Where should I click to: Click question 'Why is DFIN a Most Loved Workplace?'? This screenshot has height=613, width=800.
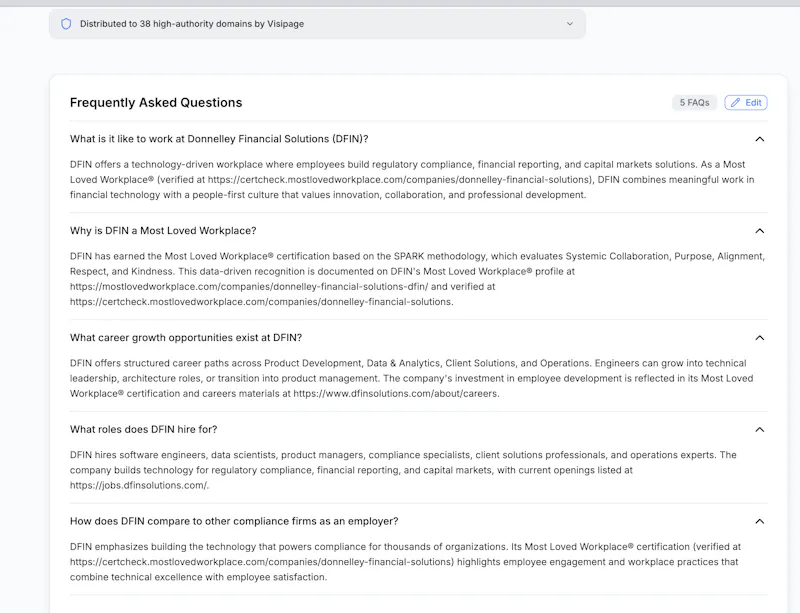pos(163,231)
